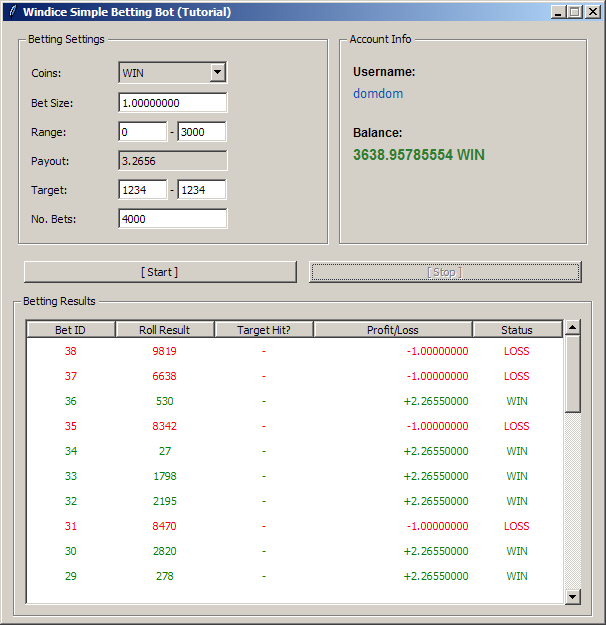Click the feather app icon in title bar
606x625 pixels.
[13, 12]
